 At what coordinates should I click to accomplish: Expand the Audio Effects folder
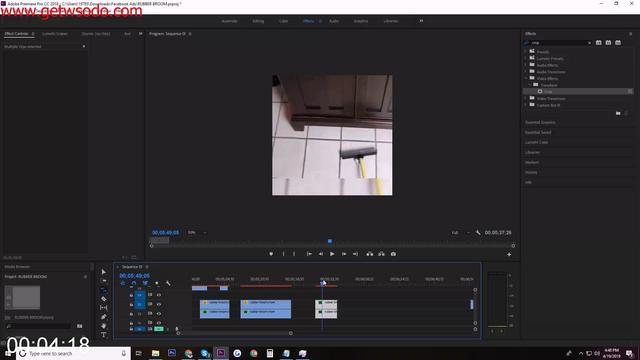pos(526,65)
